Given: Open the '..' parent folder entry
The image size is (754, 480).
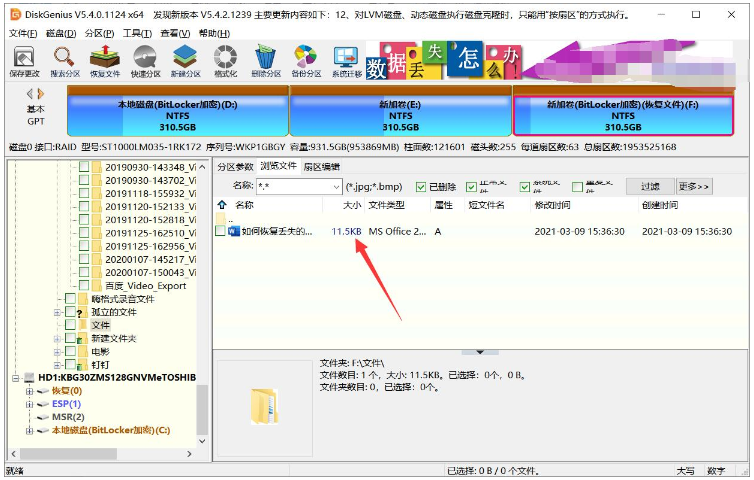Looking at the screenshot, I should (224, 218).
